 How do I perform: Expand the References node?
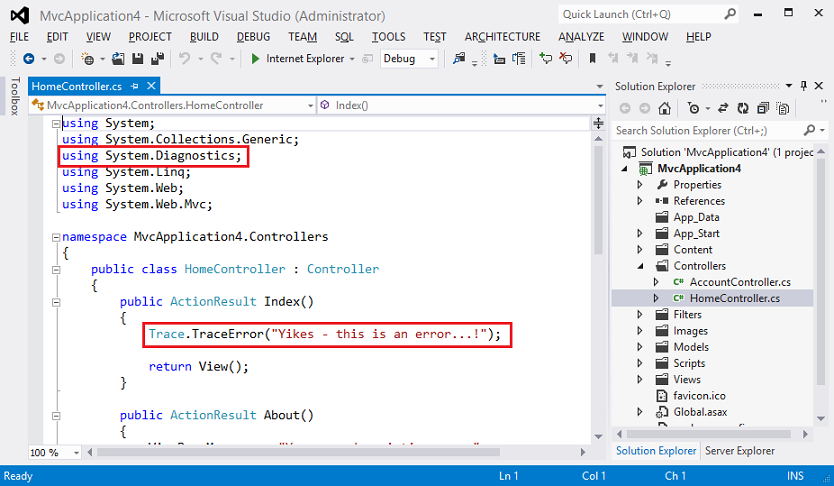[640, 201]
